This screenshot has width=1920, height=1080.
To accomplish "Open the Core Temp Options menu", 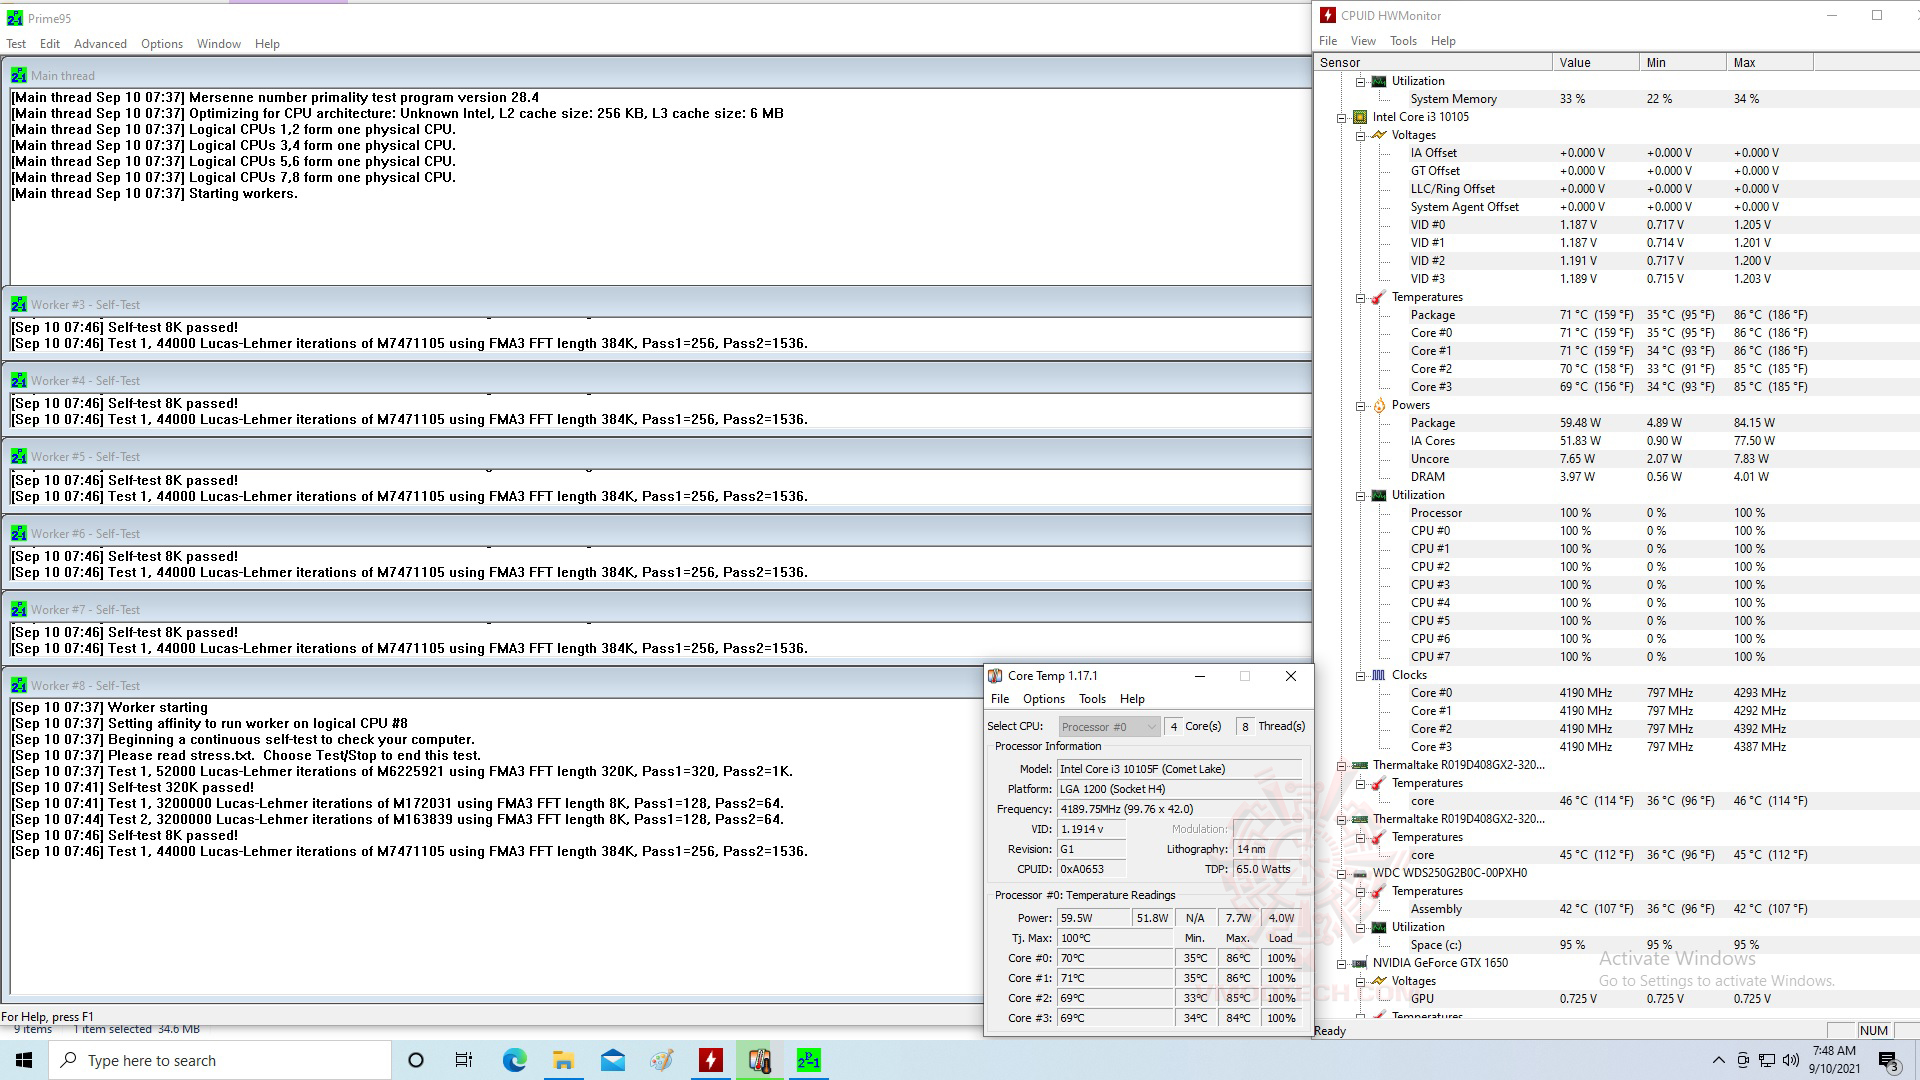I will click(x=1043, y=699).
